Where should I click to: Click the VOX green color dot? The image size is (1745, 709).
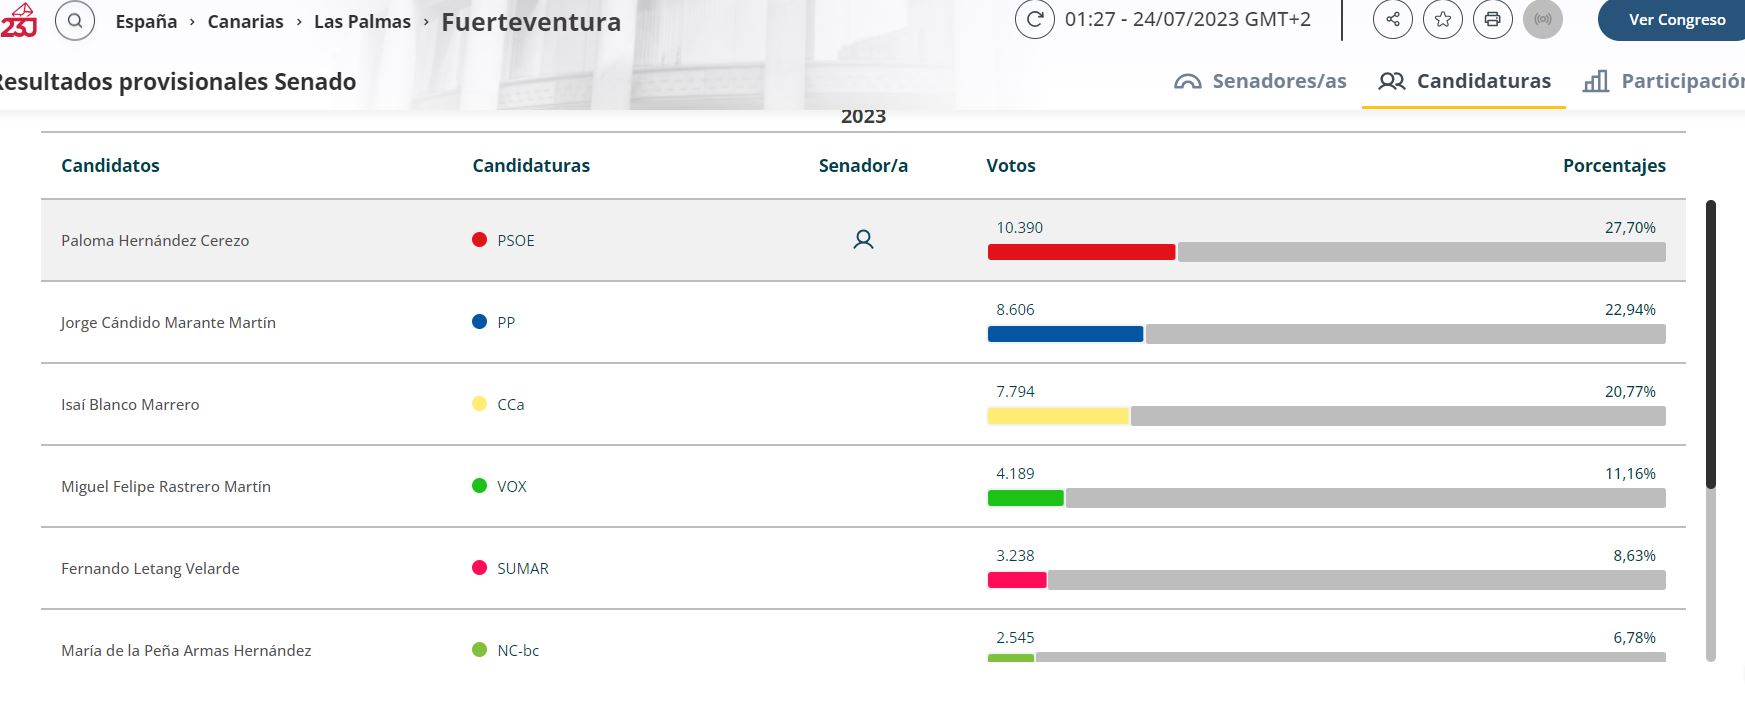click(x=479, y=486)
